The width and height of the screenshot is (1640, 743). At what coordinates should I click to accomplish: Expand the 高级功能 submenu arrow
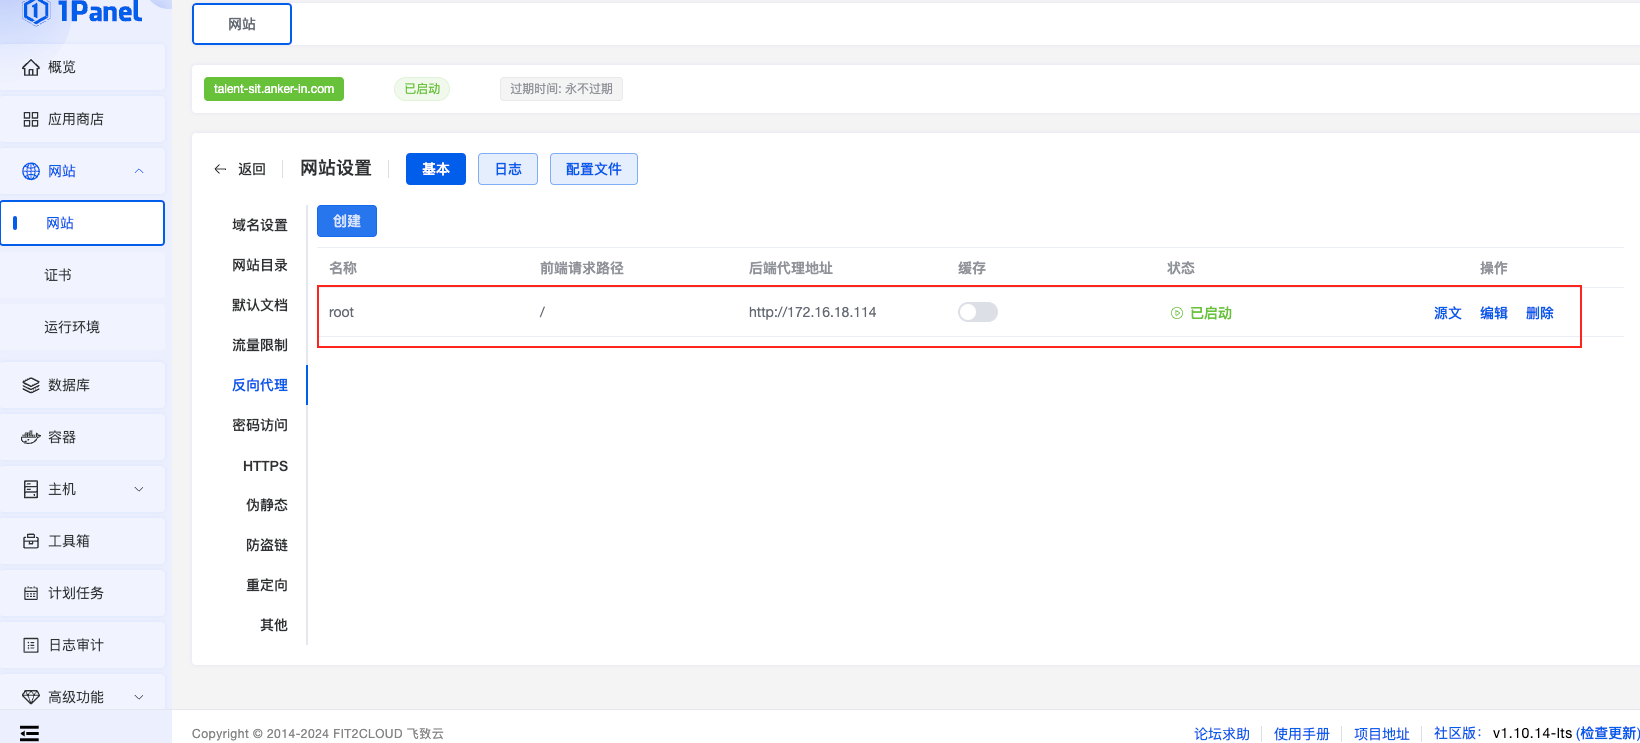click(x=139, y=697)
